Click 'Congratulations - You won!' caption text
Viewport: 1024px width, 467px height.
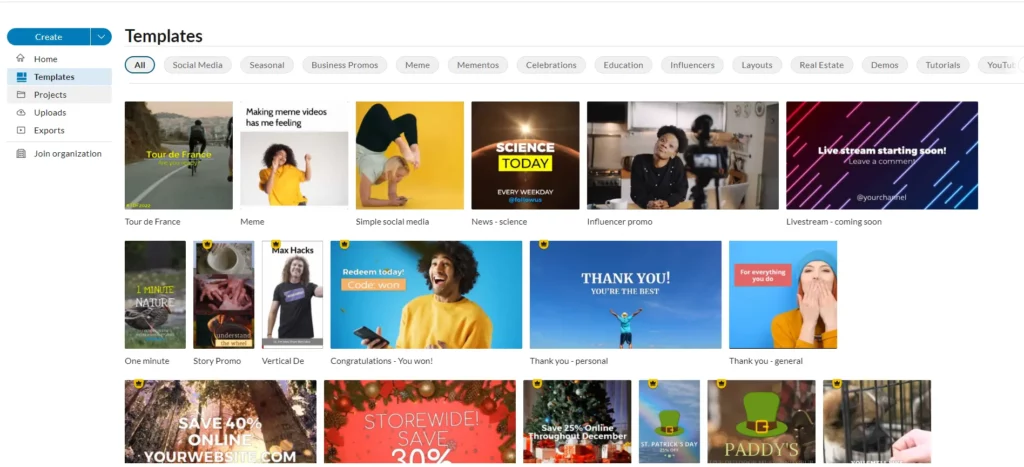coord(381,361)
